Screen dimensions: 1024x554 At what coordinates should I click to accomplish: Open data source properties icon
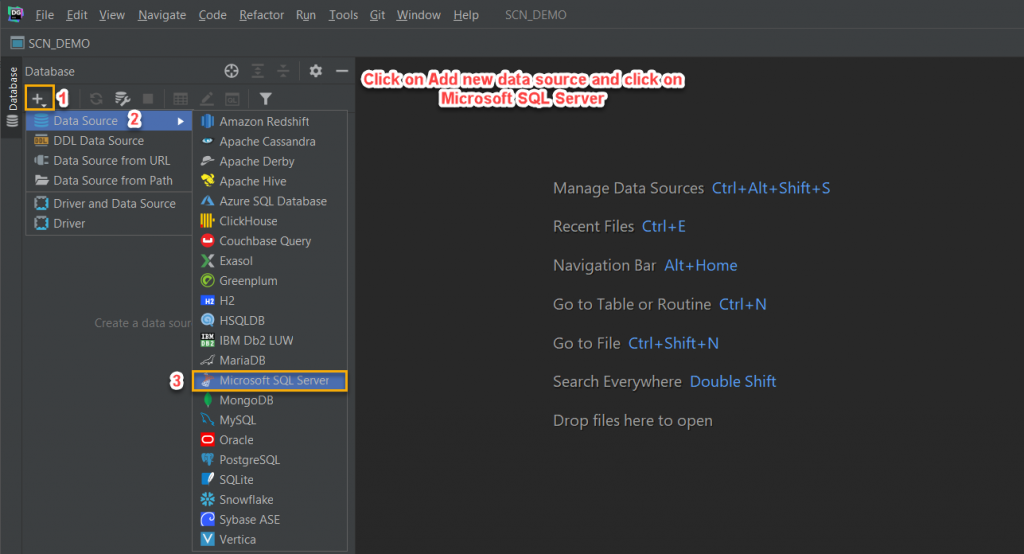point(122,99)
